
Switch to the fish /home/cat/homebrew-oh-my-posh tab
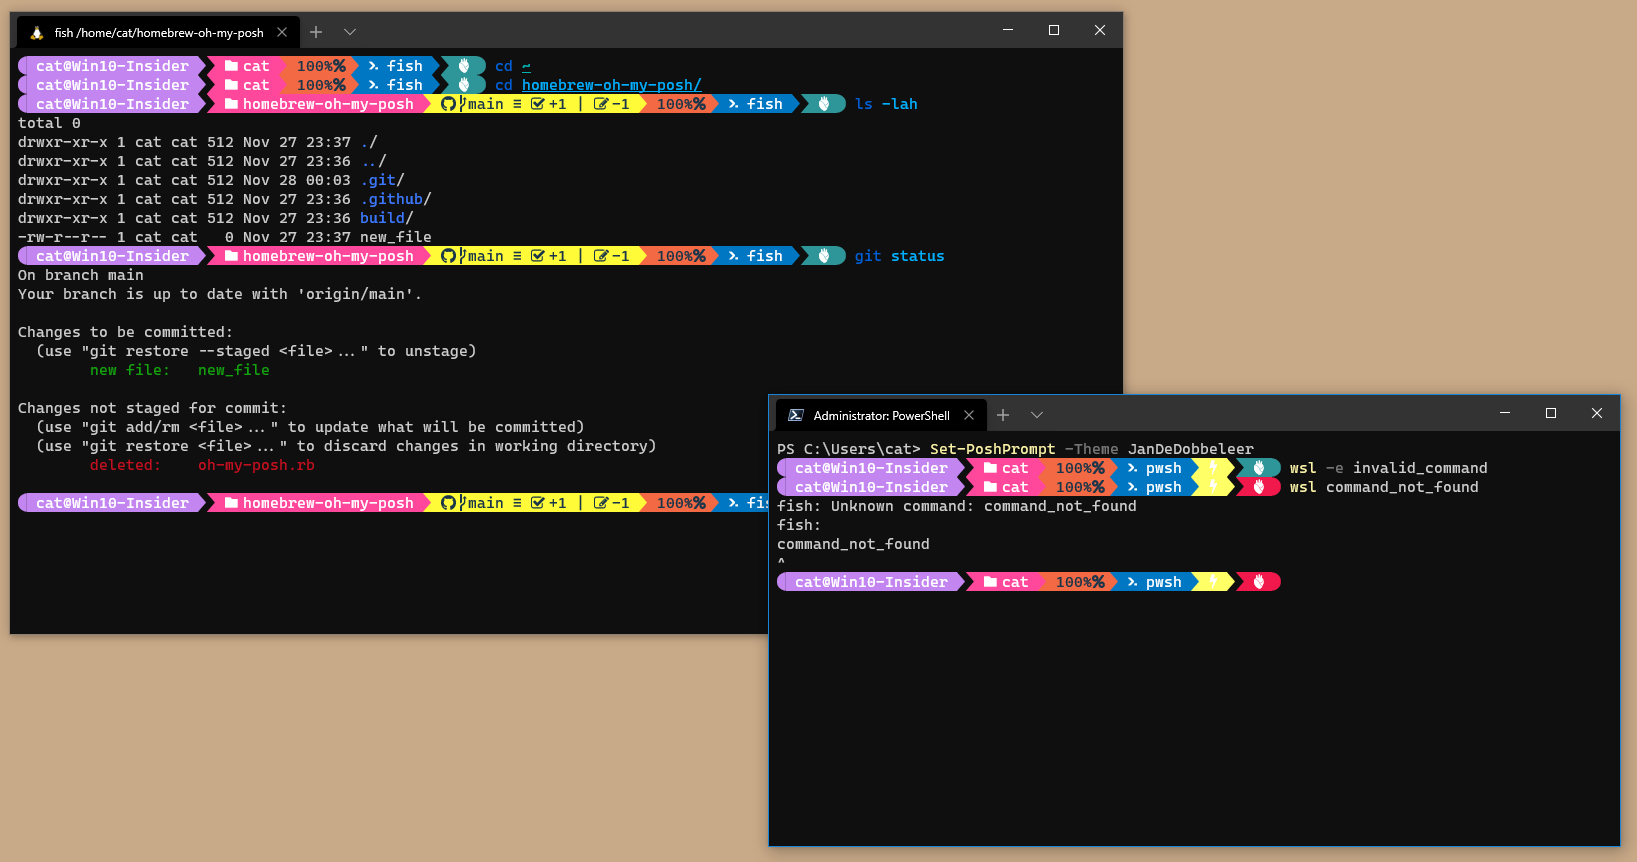point(157,33)
